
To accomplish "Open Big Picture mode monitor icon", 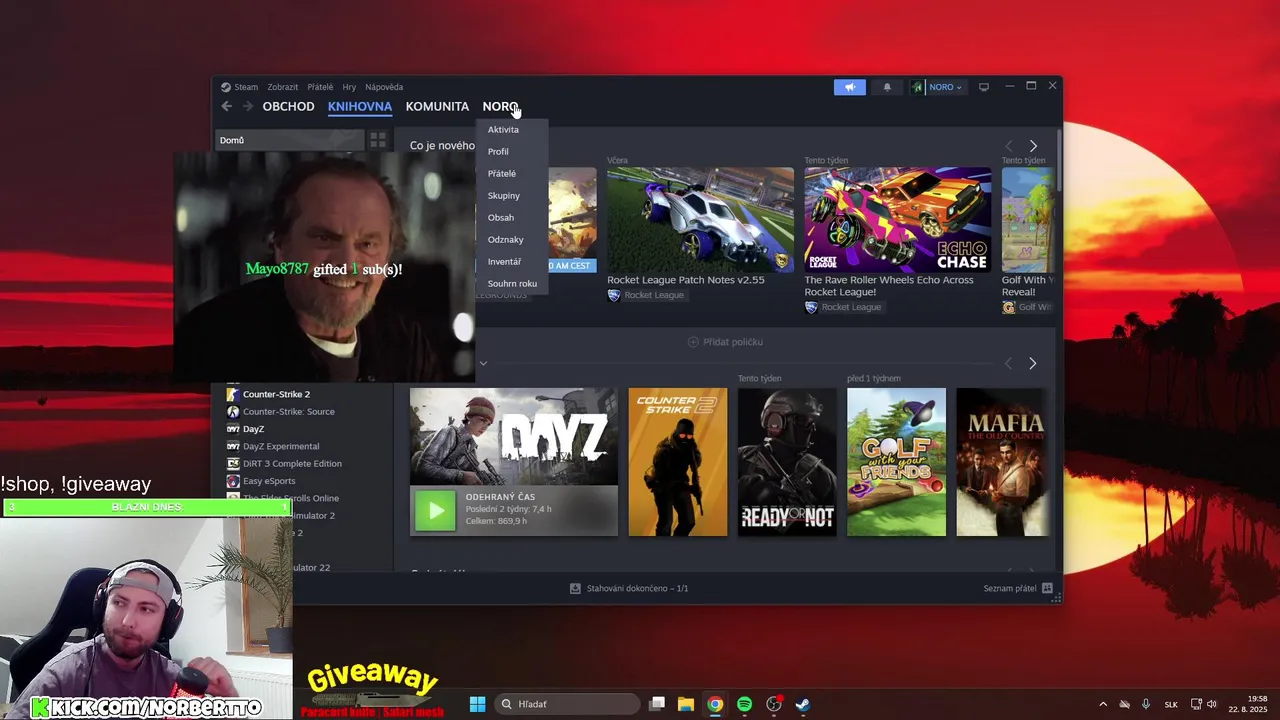I will click(x=984, y=87).
